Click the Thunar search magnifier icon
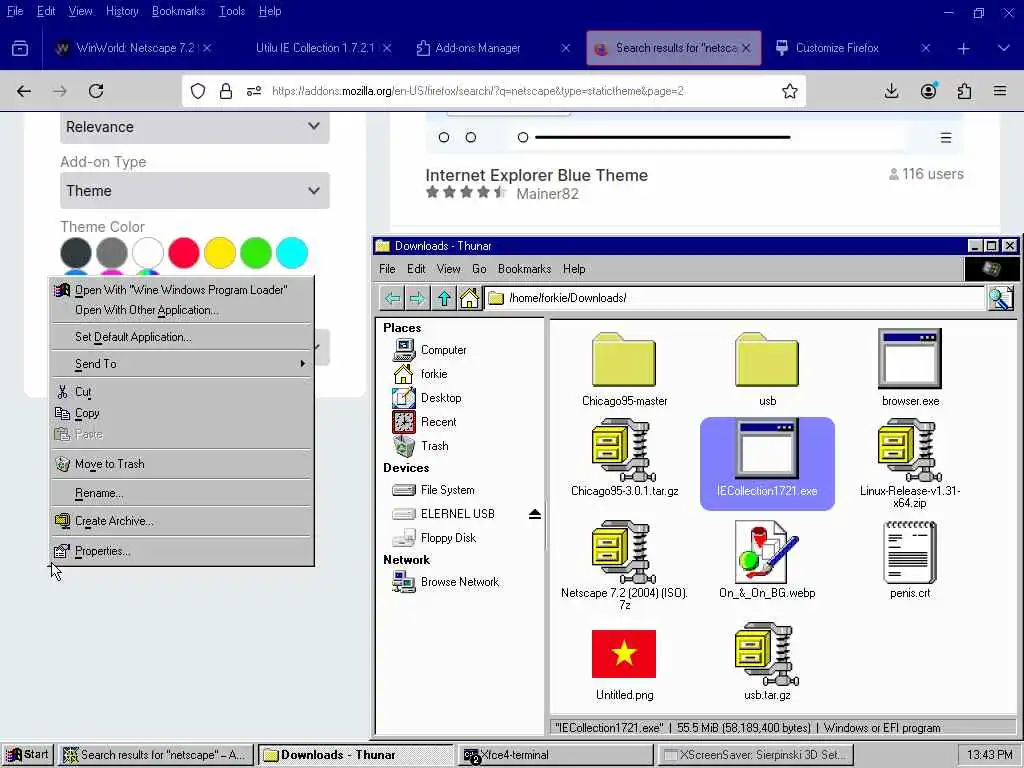 coord(1000,298)
